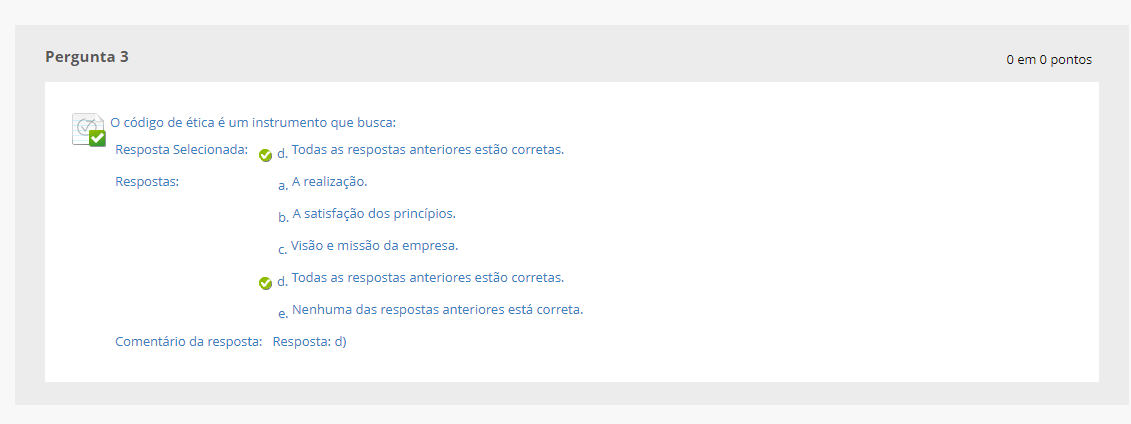Click the "e." option letter marker
Image resolution: width=1131 pixels, height=424 pixels.
click(283, 313)
